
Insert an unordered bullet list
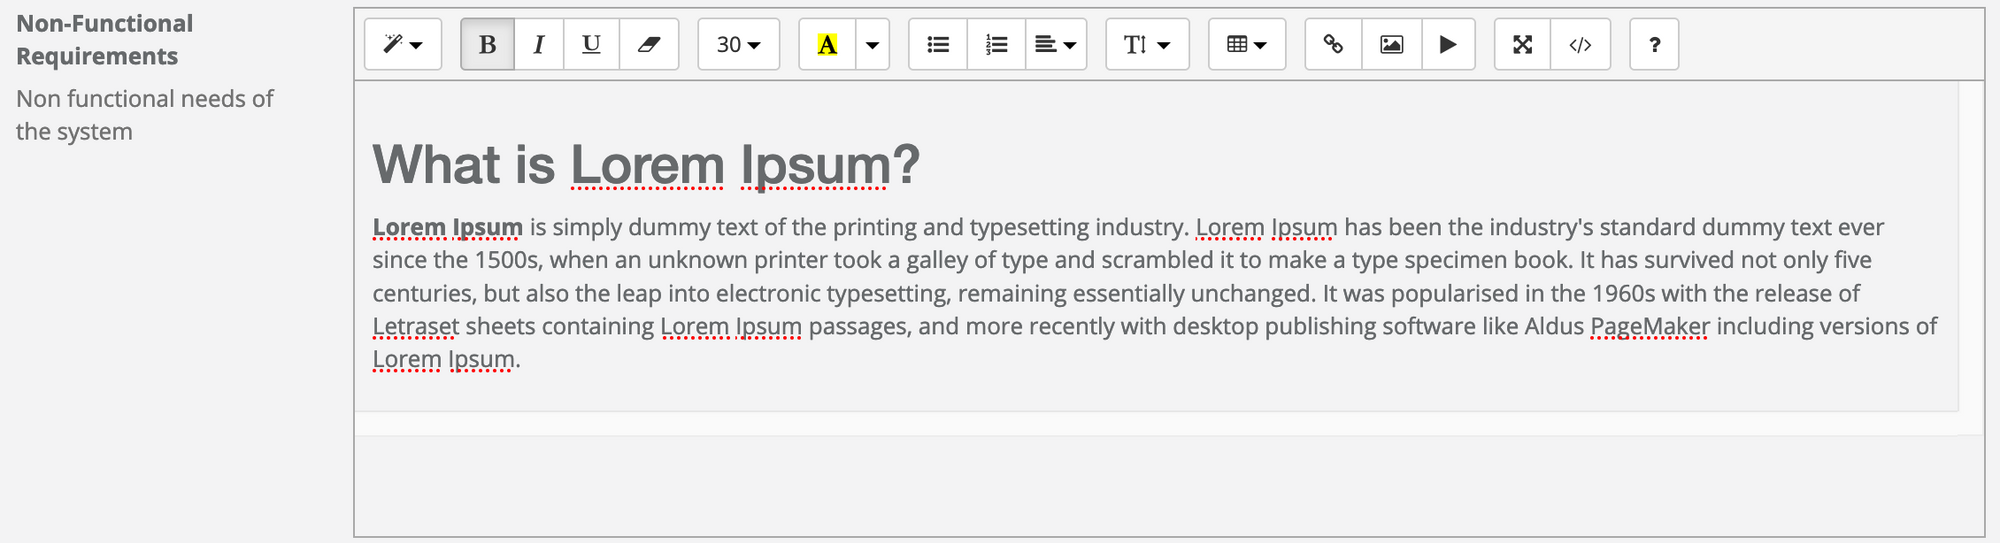(x=938, y=45)
